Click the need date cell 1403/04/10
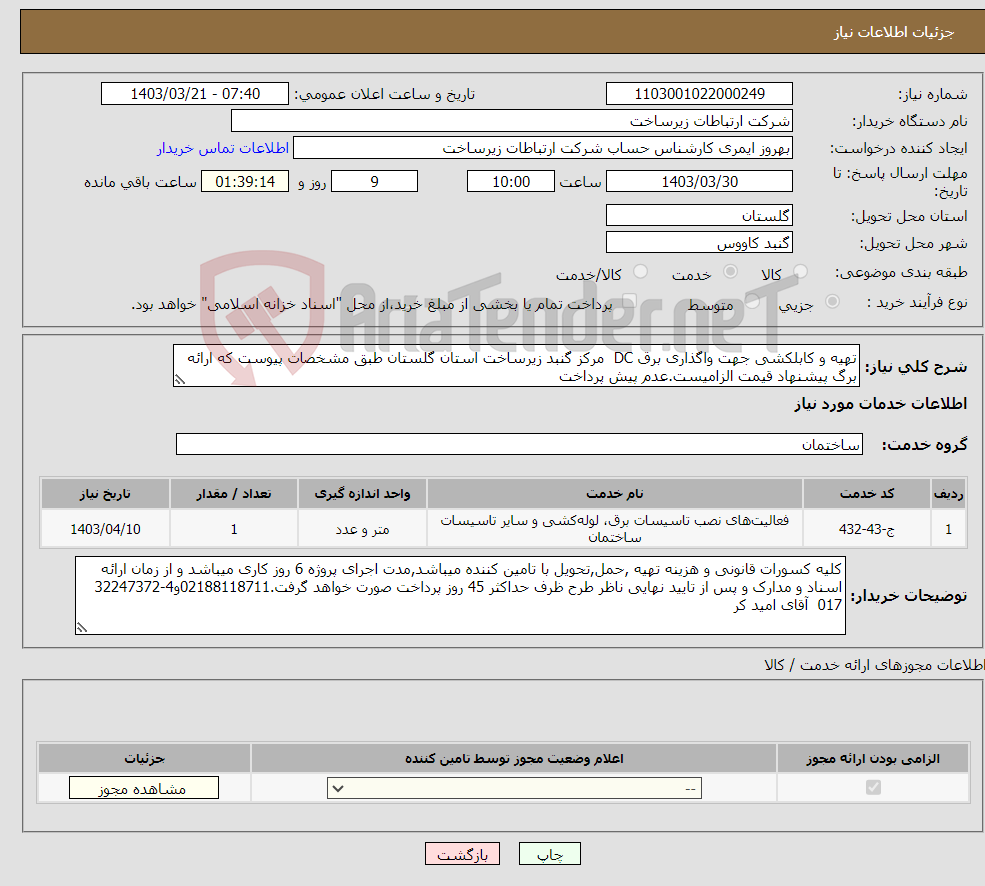Screen dimensions: 985x886 (x=106, y=529)
